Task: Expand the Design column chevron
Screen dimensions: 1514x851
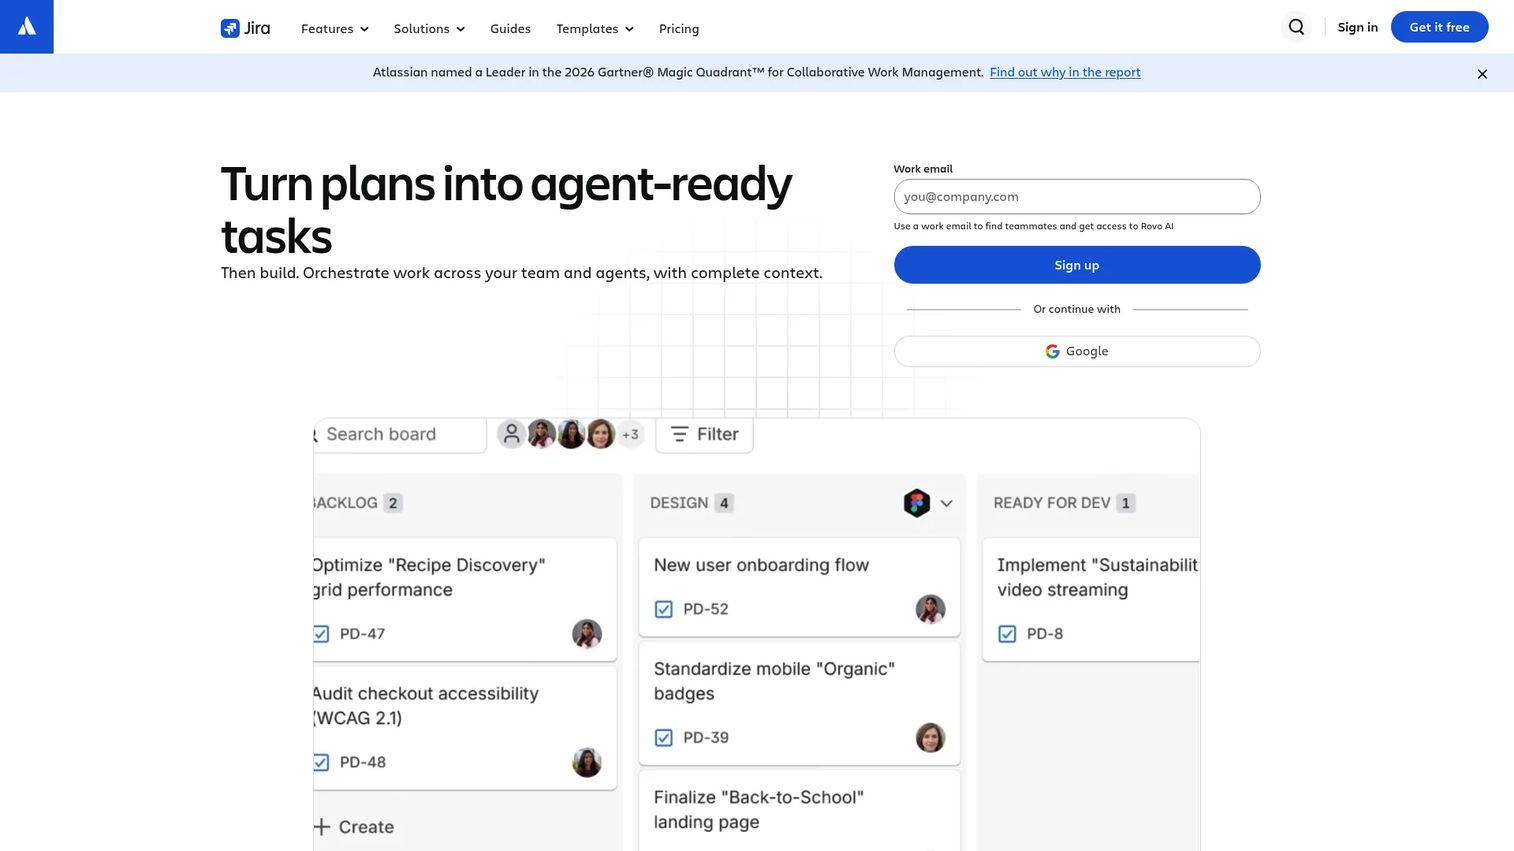Action: pyautogui.click(x=946, y=503)
